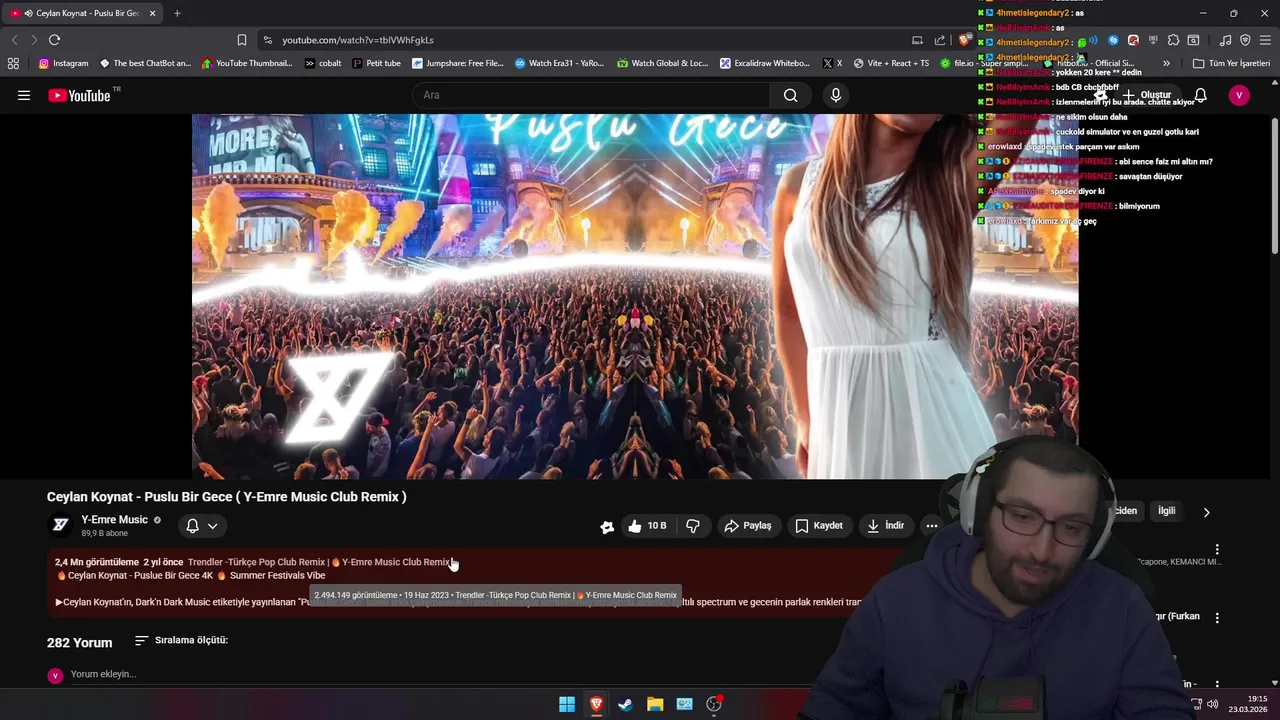Click the volume icon in system tray

pyautogui.click(x=1213, y=704)
